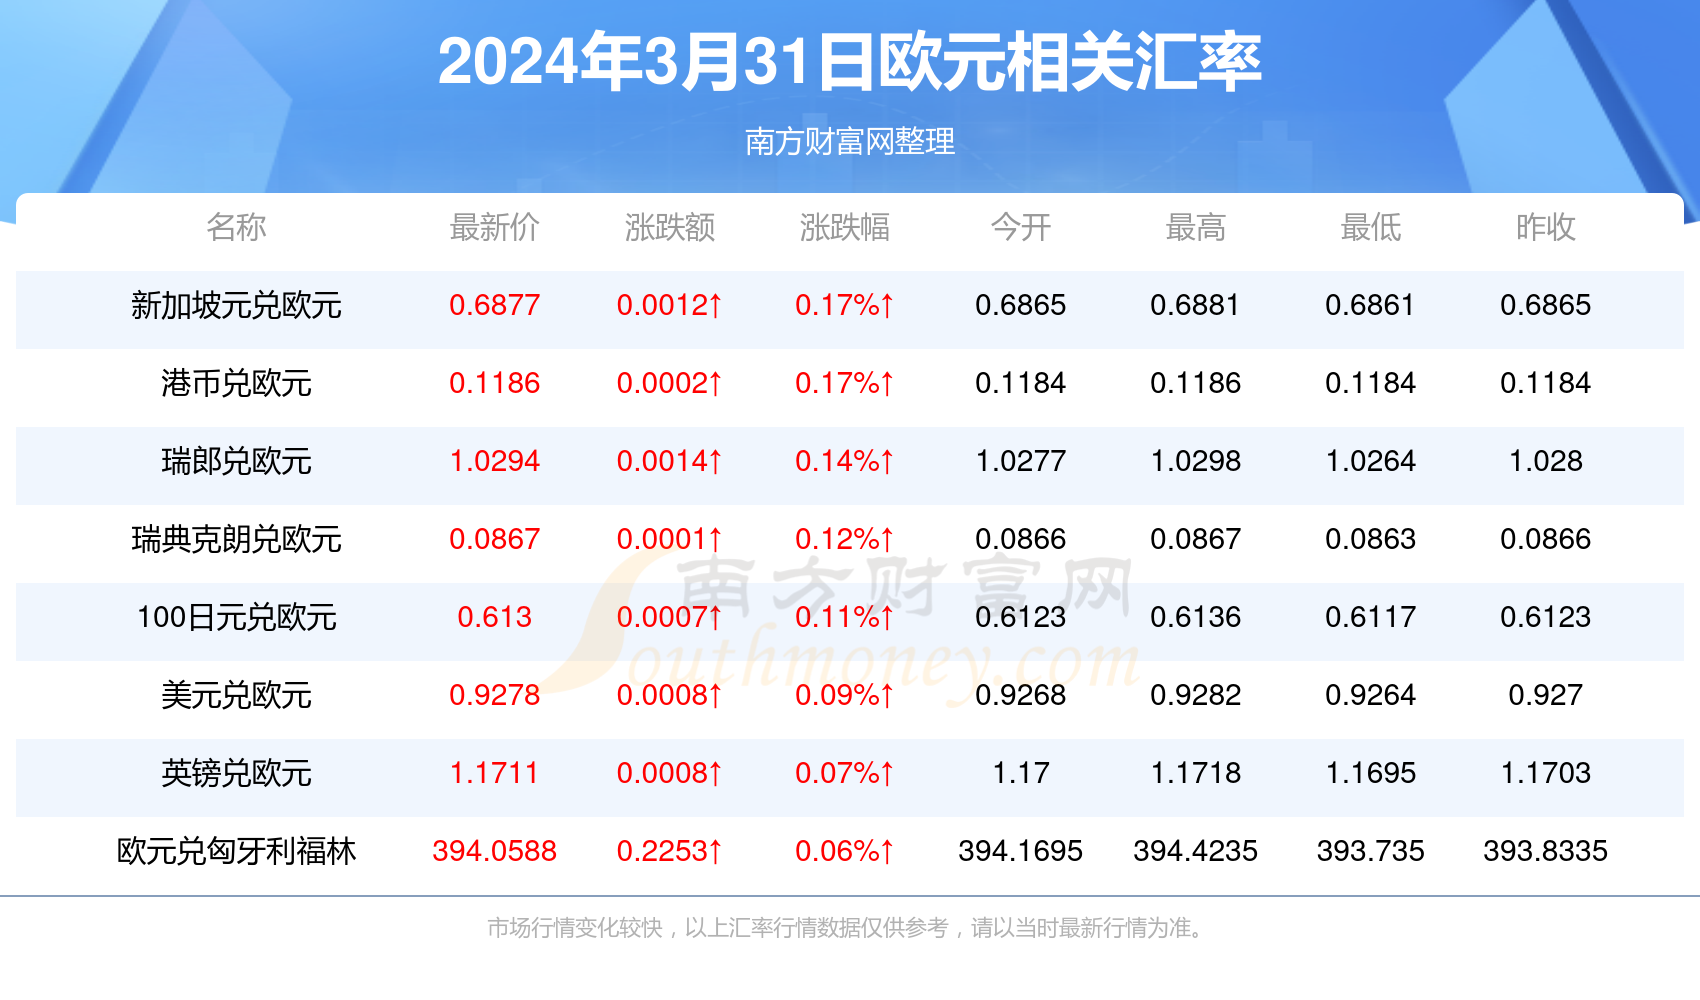Click 0.17%↑ in 新加坡元 row
This screenshot has height=1000, width=1700.
[844, 305]
